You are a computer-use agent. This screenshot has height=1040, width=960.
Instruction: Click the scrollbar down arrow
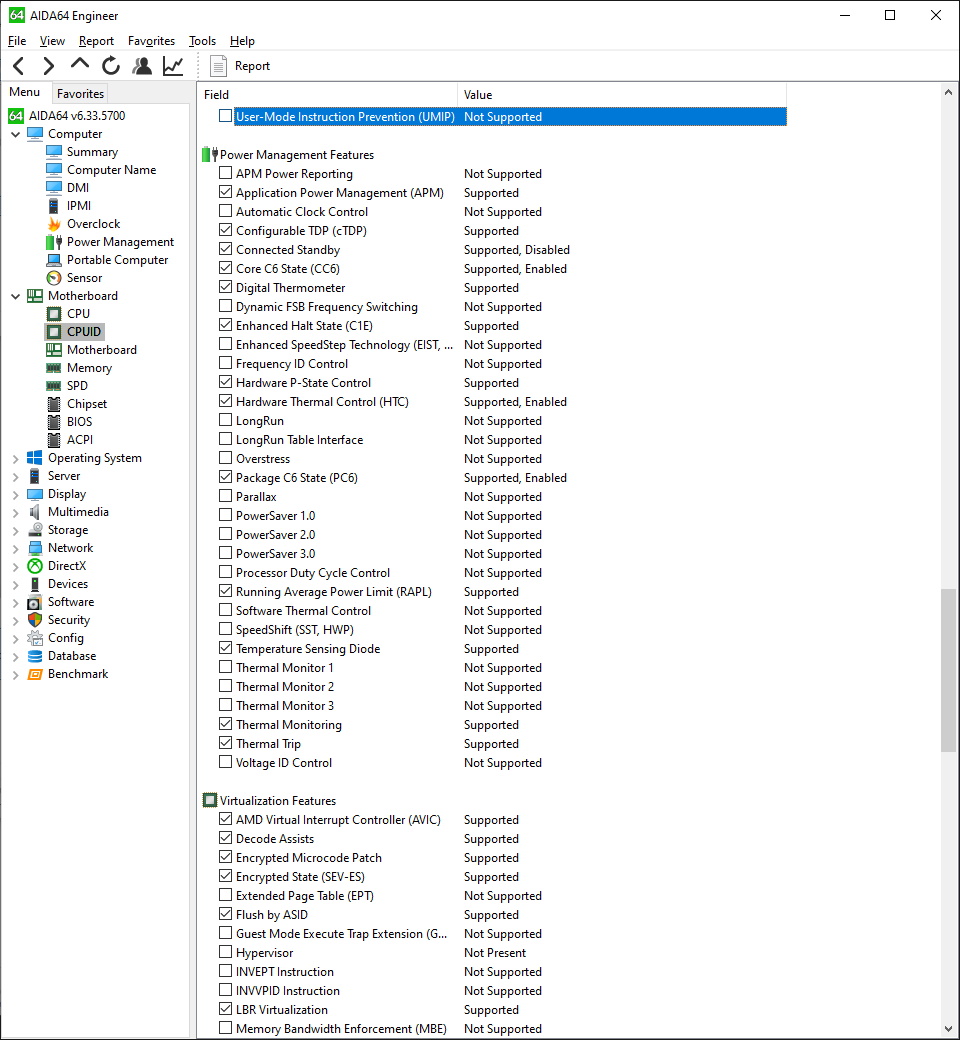coord(949,1029)
